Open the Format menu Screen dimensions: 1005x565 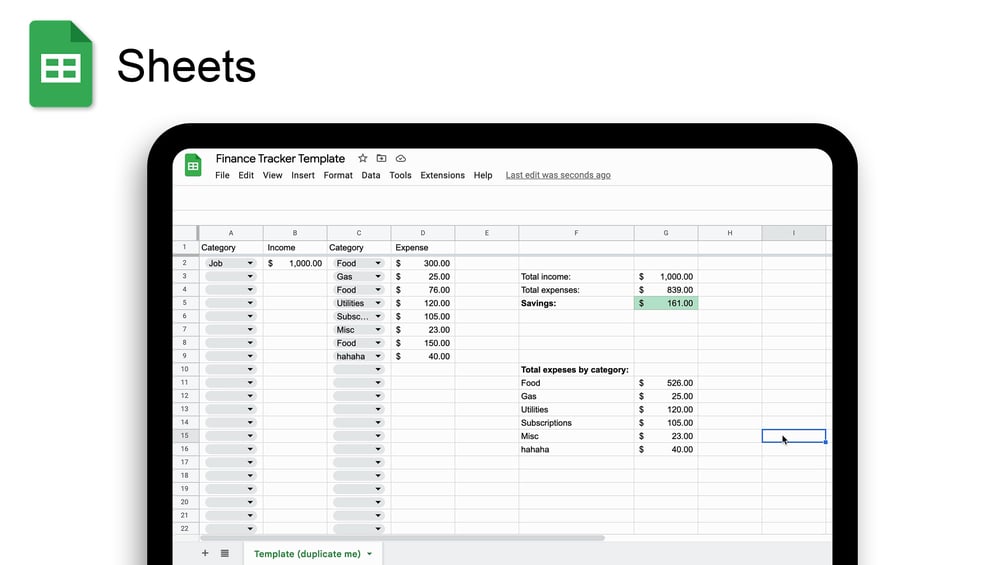338,175
